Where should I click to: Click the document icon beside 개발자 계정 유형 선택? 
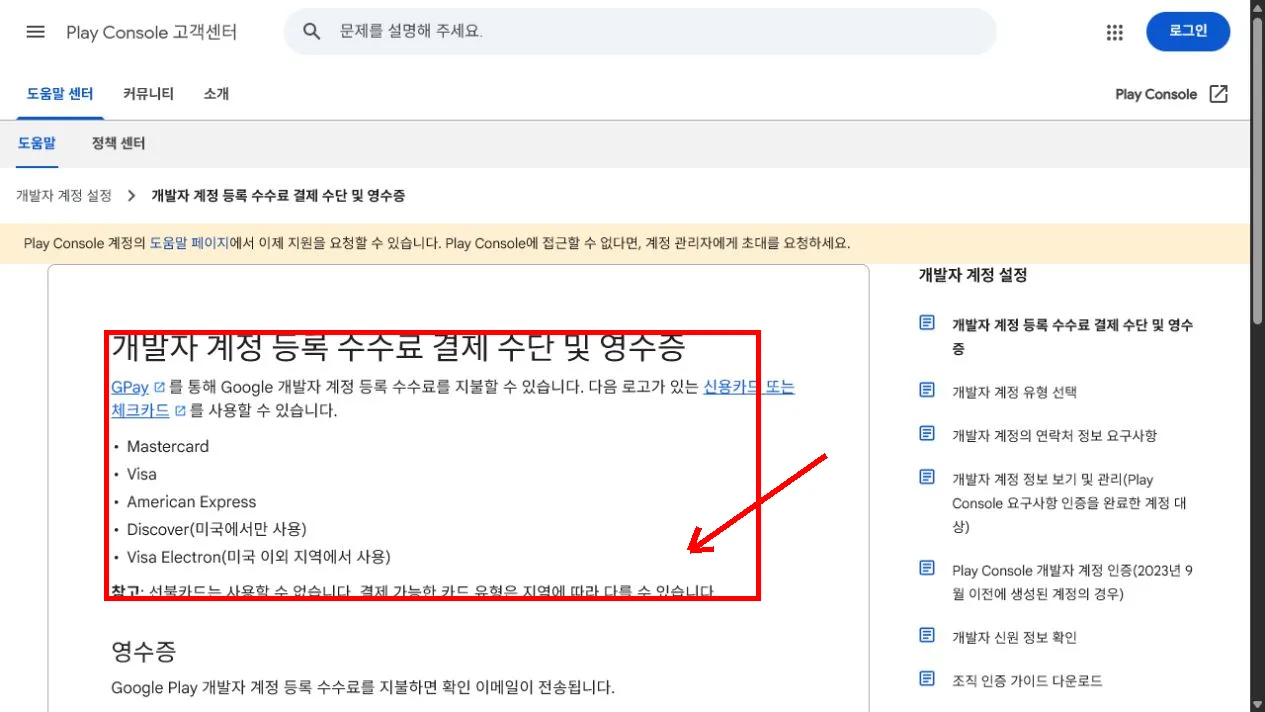pos(927,391)
